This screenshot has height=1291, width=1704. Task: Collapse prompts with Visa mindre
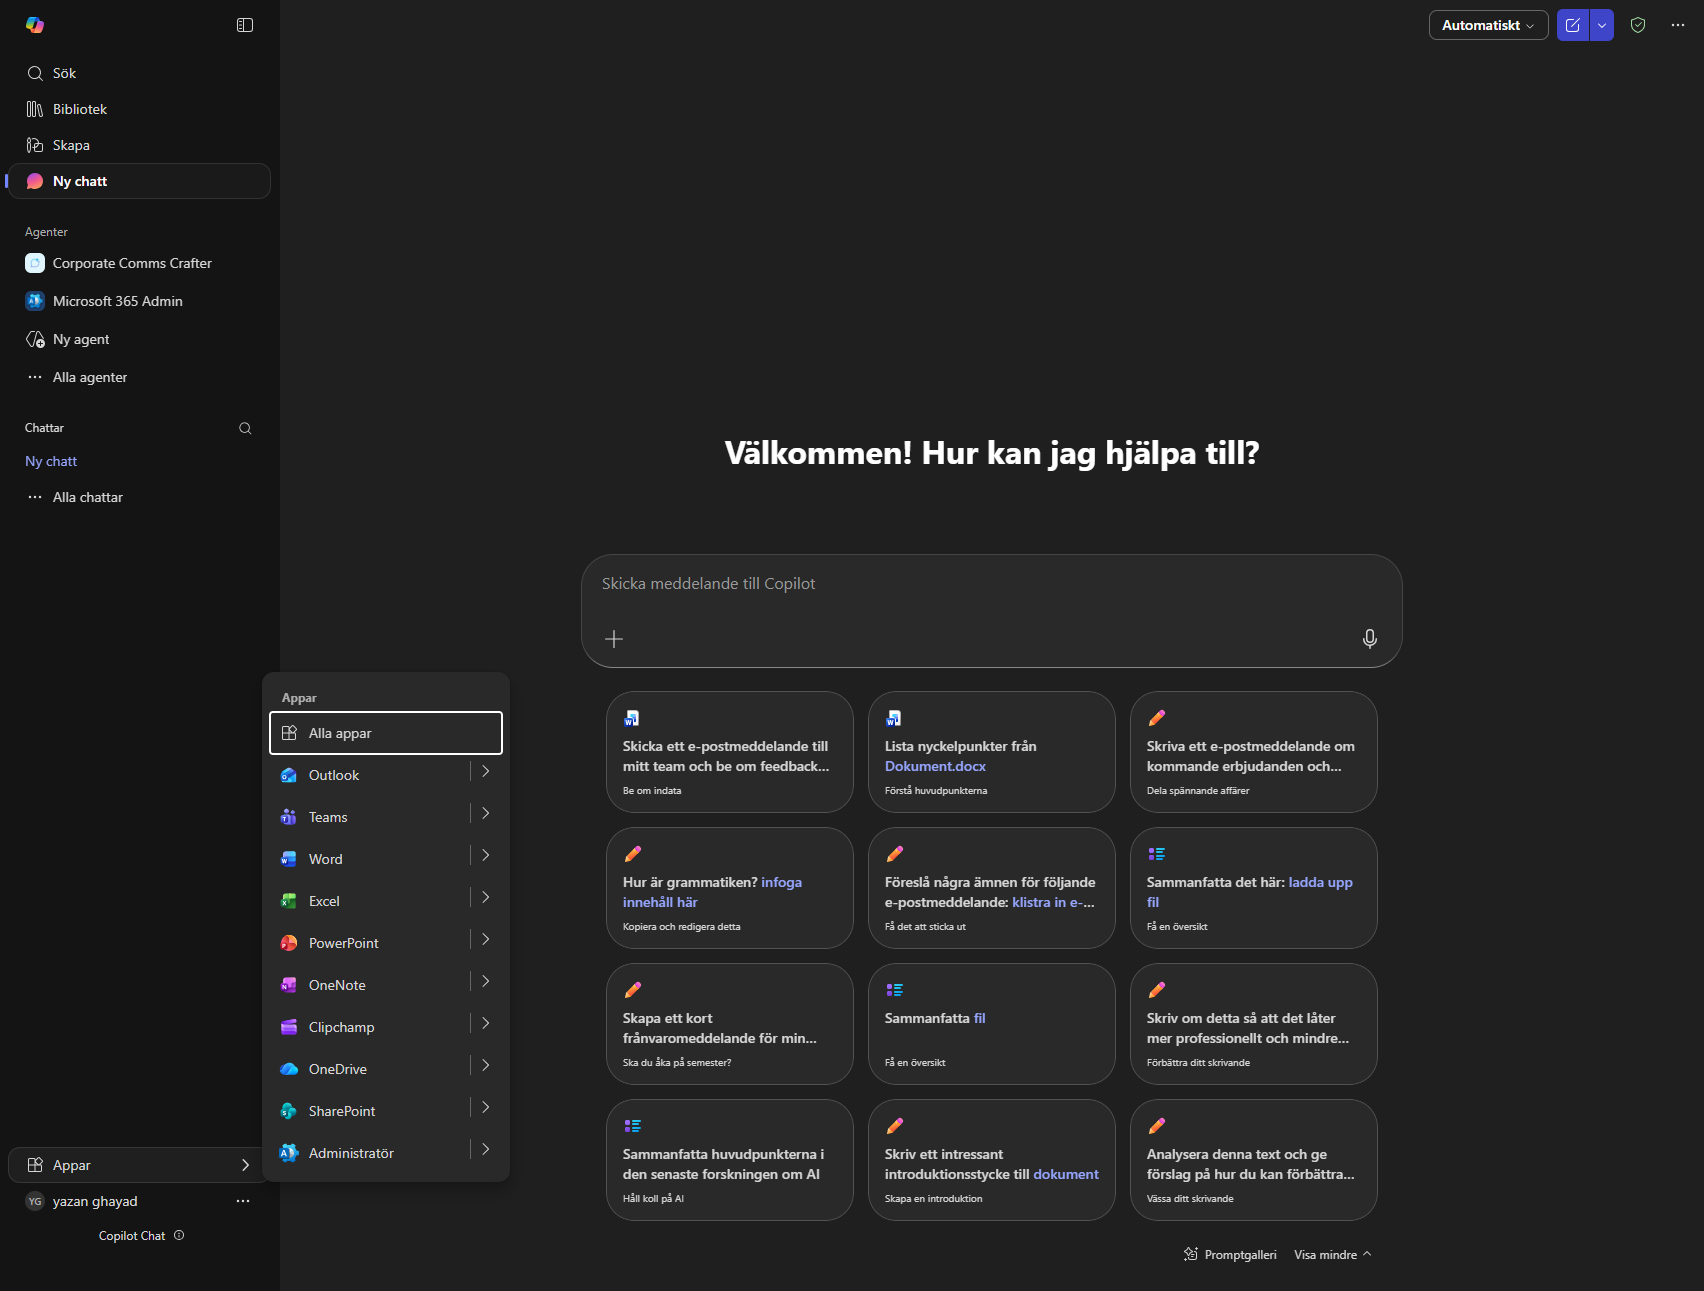point(1332,1255)
